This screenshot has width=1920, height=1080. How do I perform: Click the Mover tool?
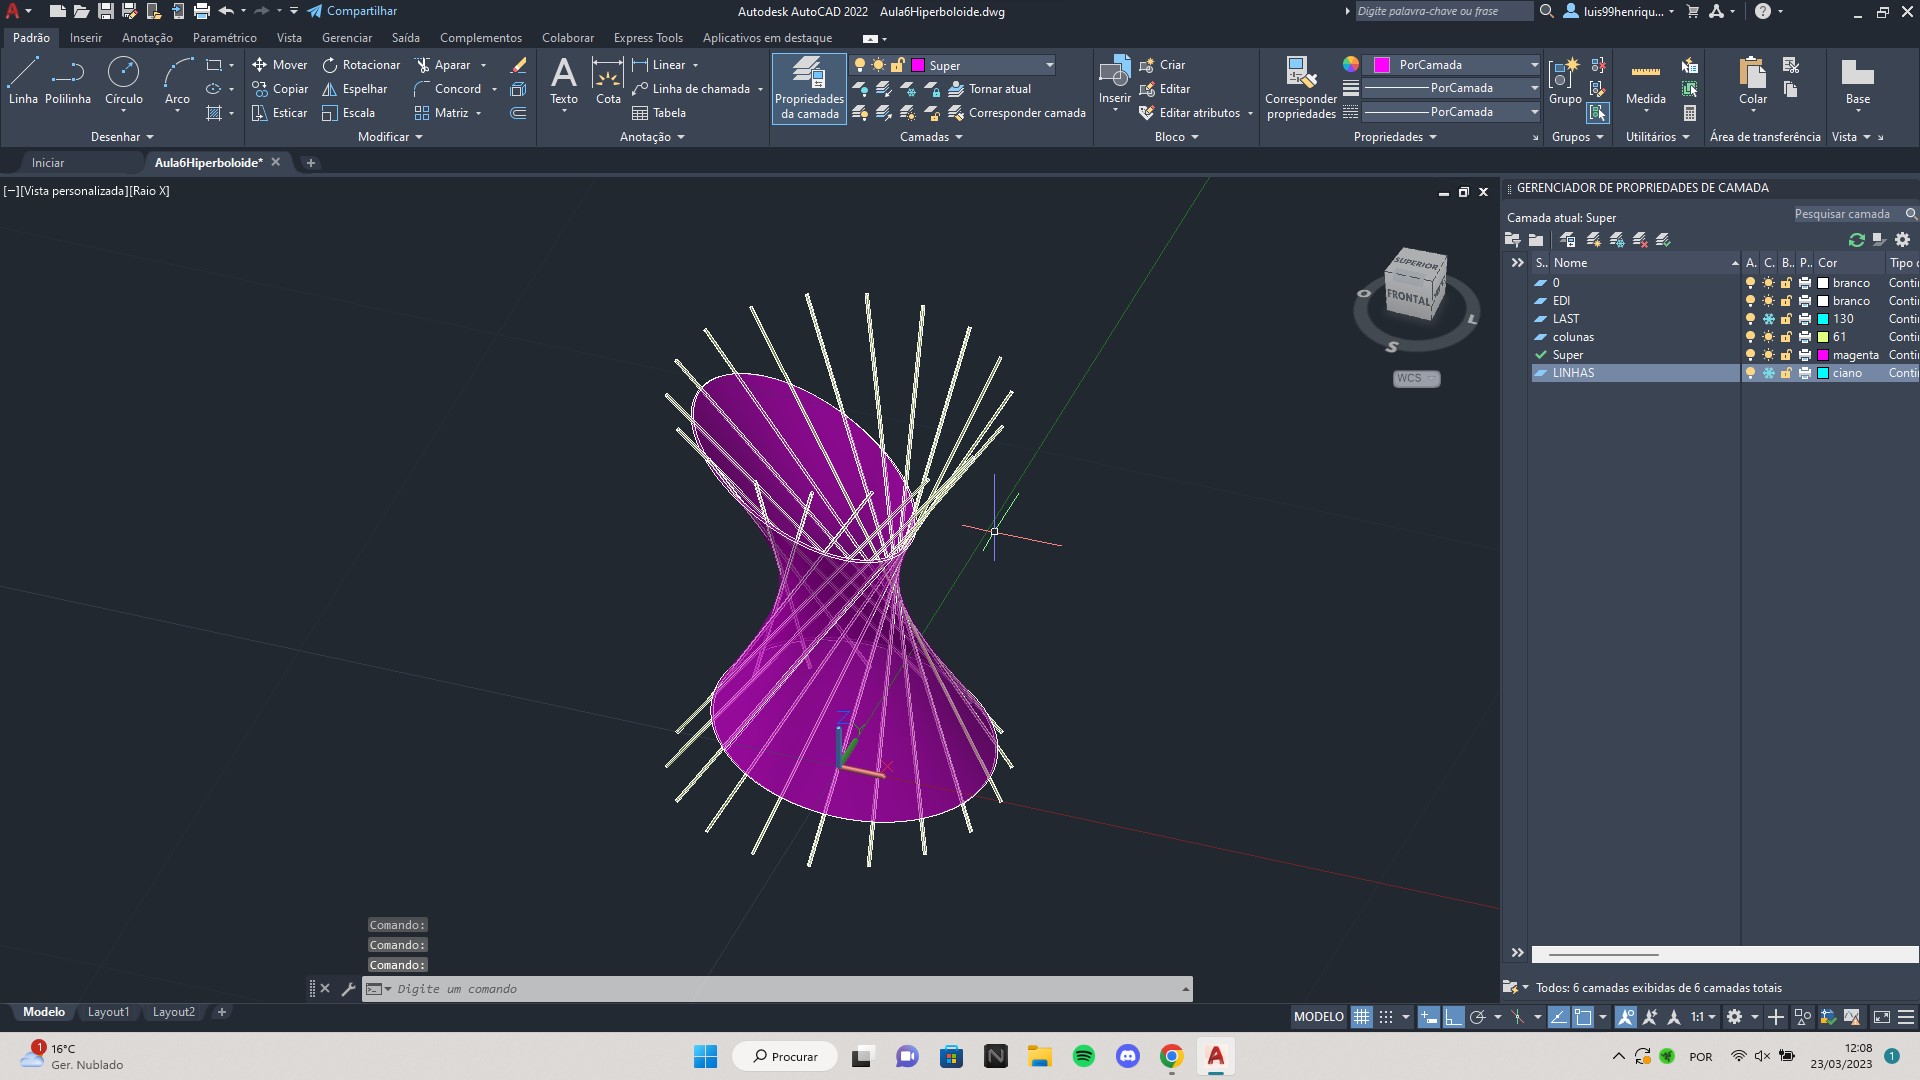[279, 64]
